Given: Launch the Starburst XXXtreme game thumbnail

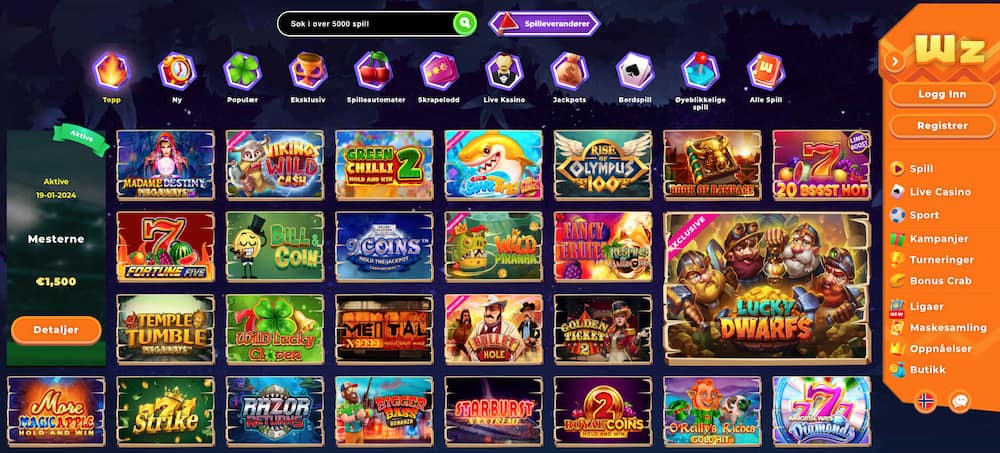Looking at the screenshot, I should tap(494, 411).
